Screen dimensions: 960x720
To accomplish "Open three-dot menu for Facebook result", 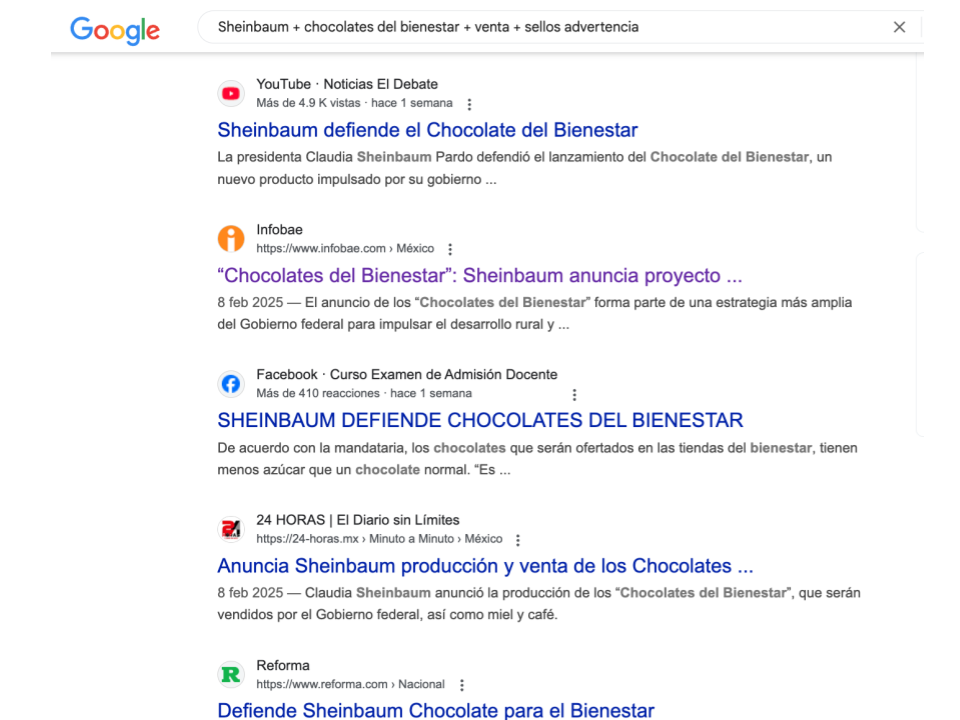I will click(574, 395).
